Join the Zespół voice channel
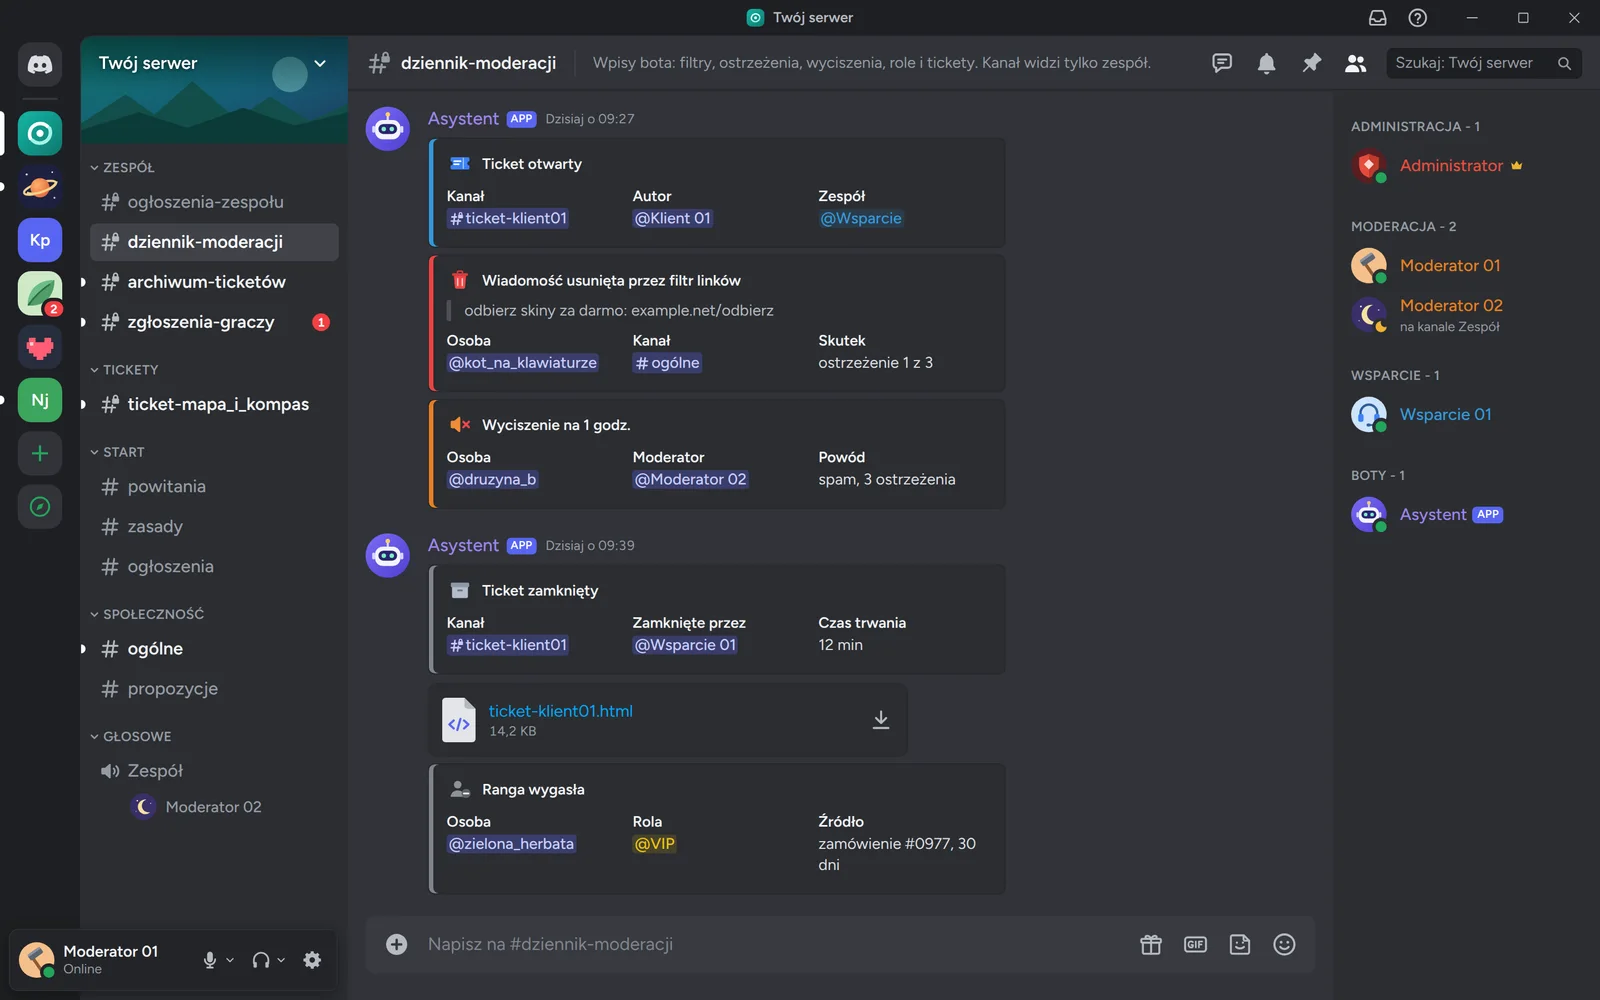Viewport: 1600px width, 1000px height. [x=214, y=771]
